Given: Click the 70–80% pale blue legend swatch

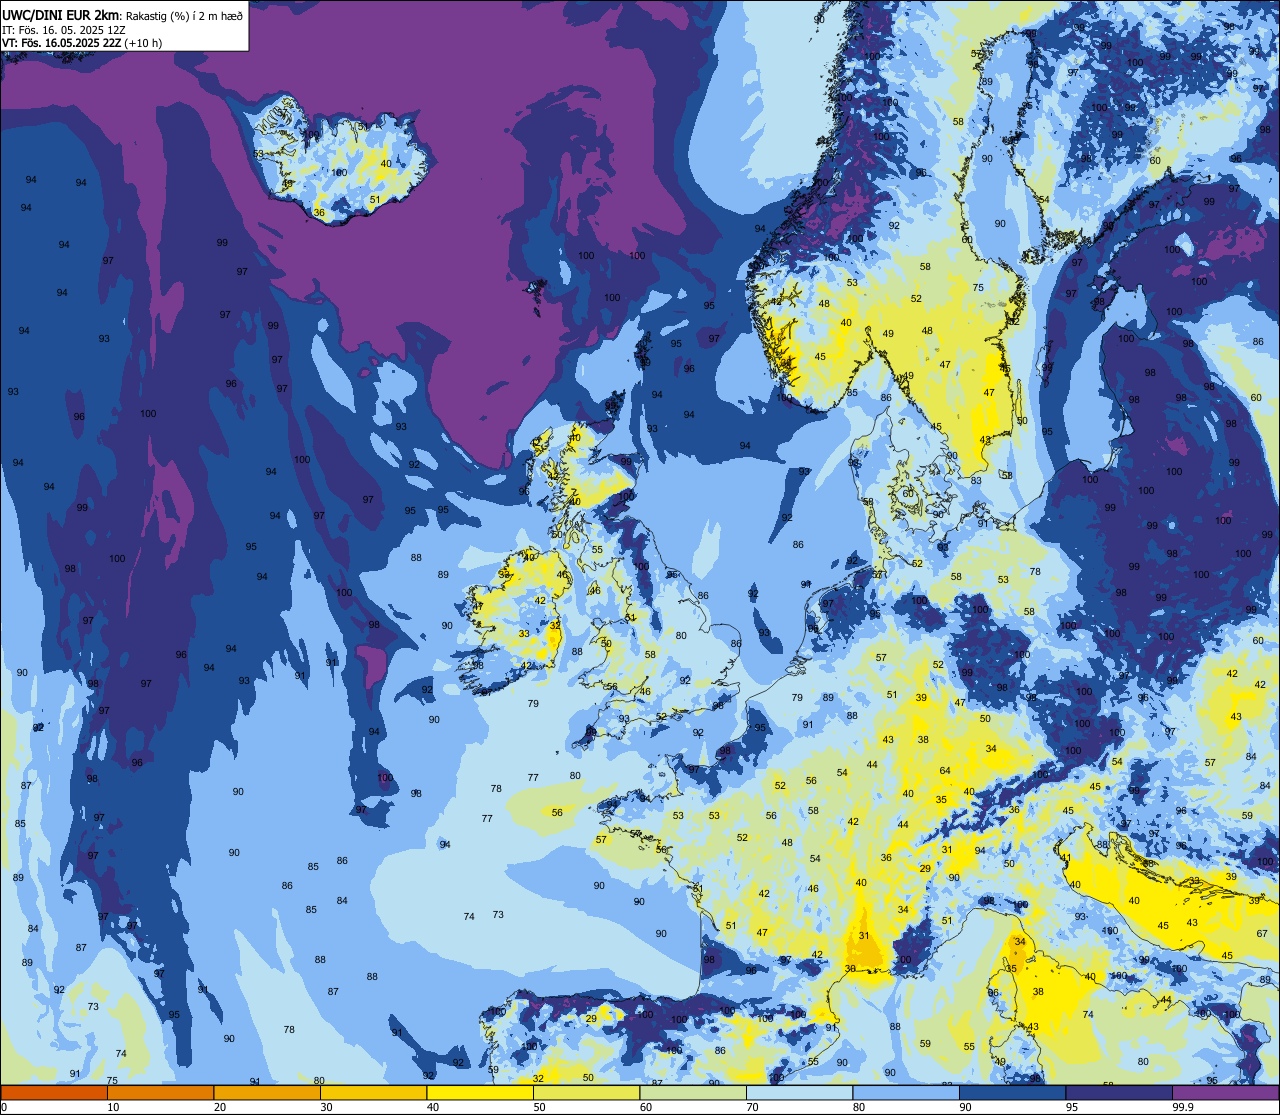Looking at the screenshot, I should (799, 1093).
